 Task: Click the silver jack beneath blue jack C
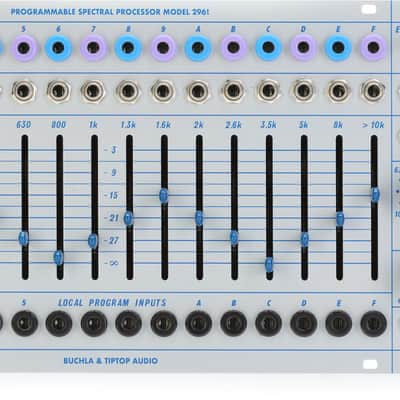tap(268, 91)
